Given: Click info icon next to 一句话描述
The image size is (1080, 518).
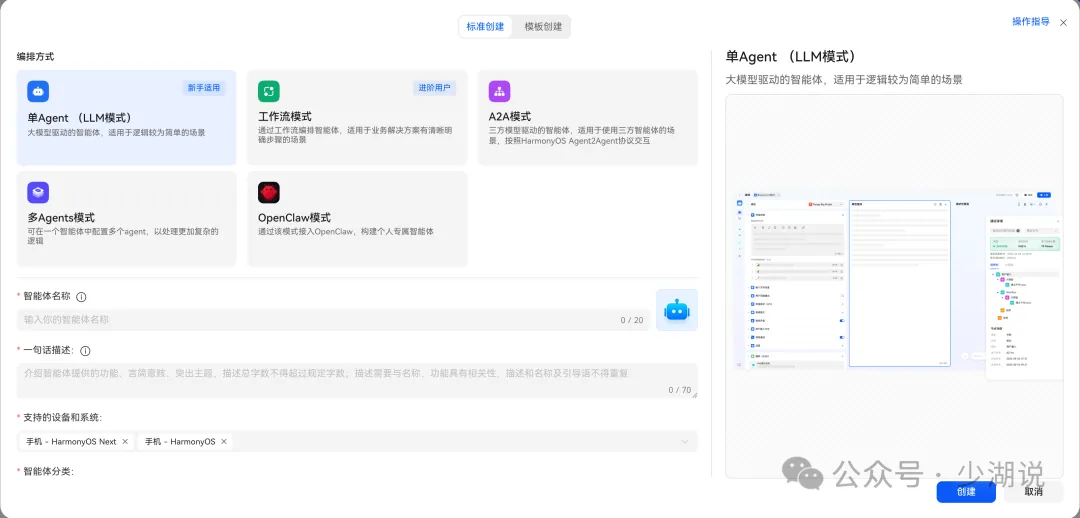Looking at the screenshot, I should 85,351.
